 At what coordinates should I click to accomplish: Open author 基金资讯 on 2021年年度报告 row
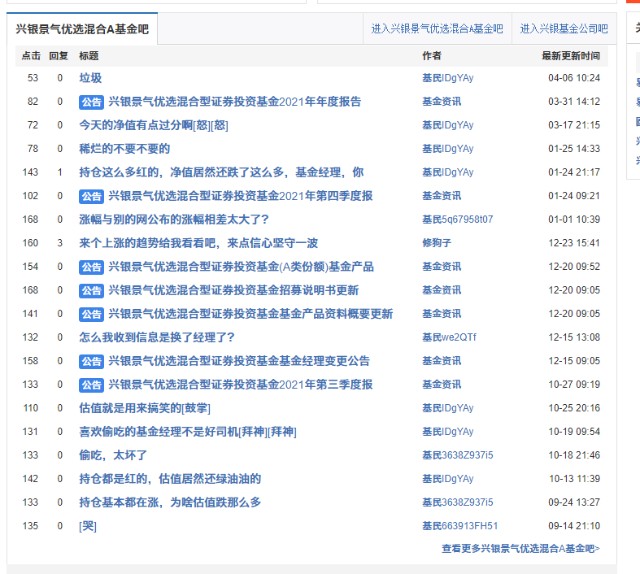[442, 101]
